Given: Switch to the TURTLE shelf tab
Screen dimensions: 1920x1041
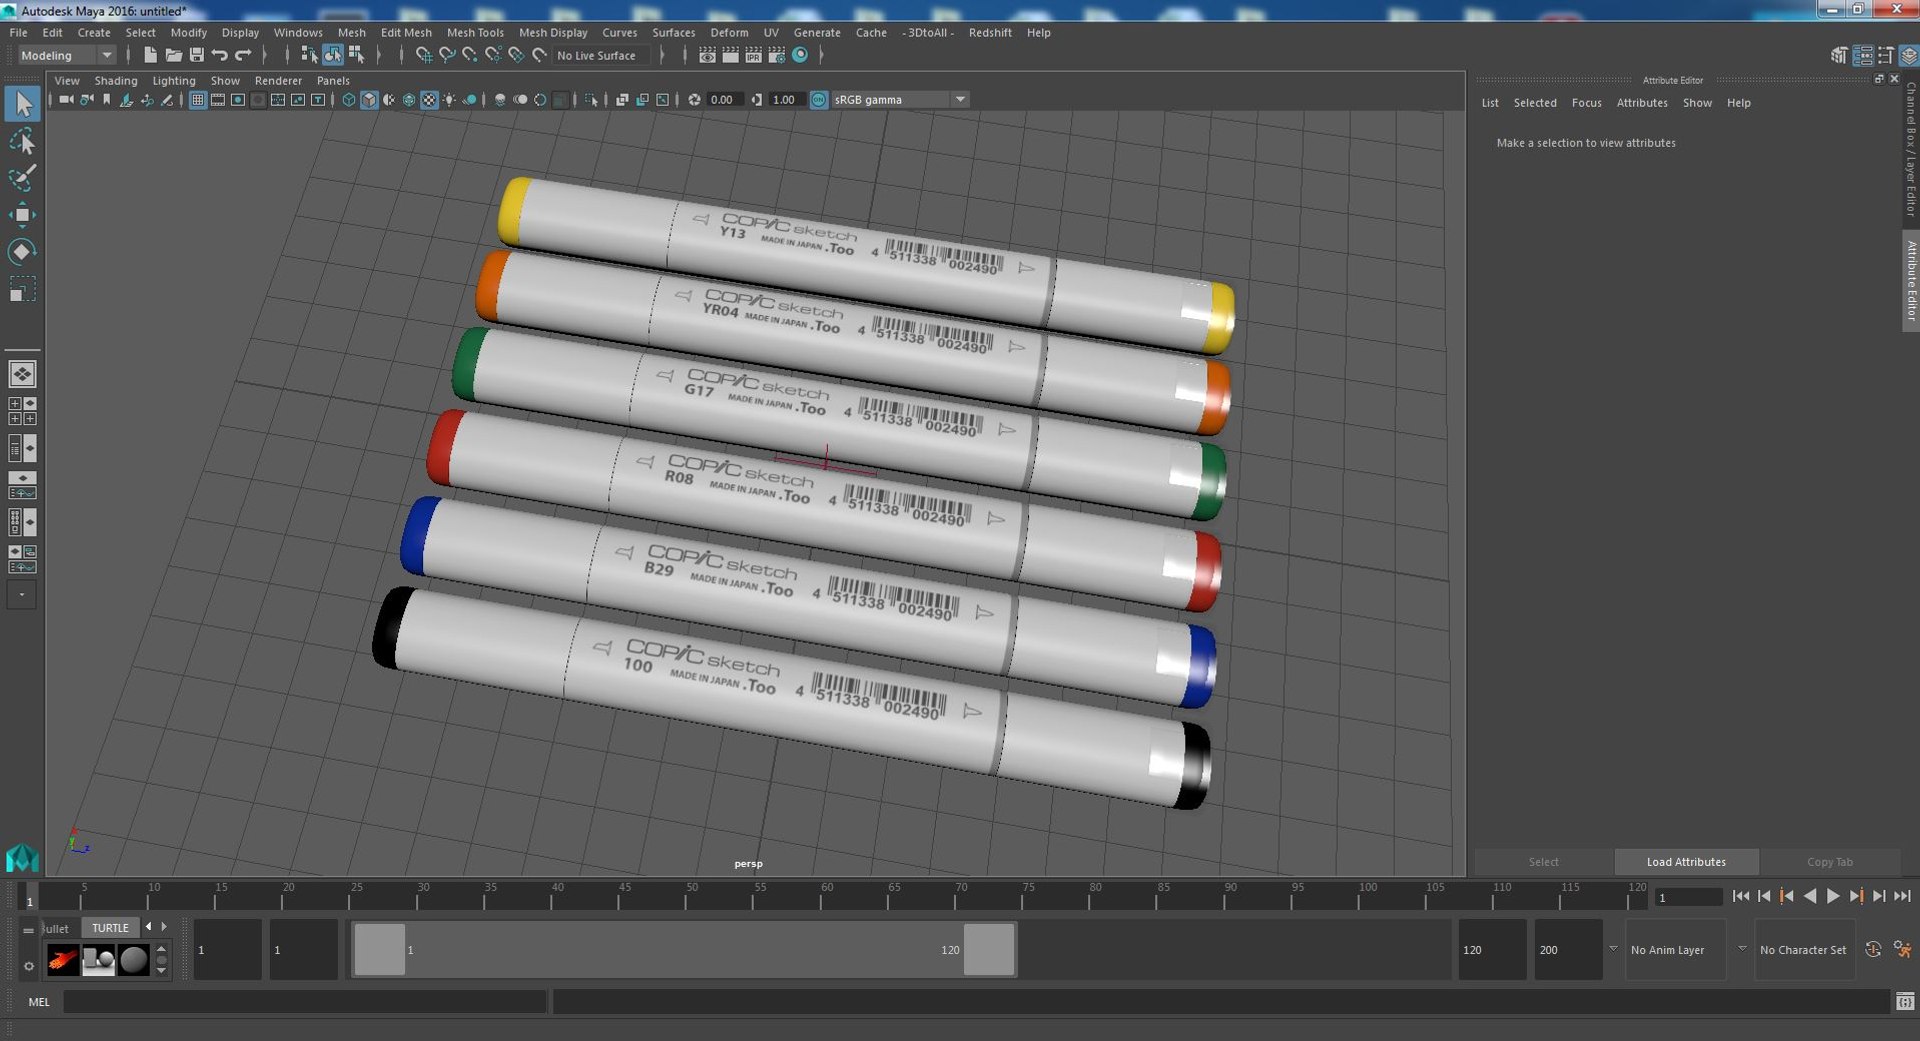Looking at the screenshot, I should pyautogui.click(x=110, y=928).
